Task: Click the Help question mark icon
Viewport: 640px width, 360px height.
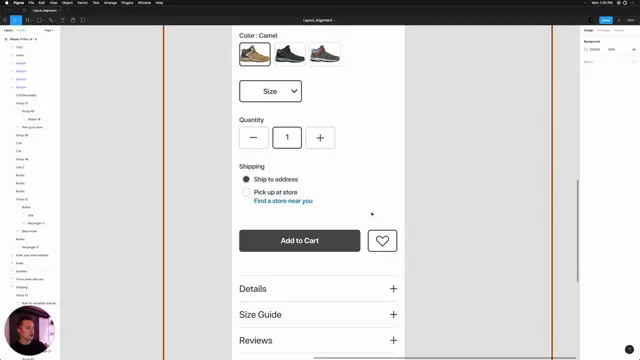Action: click(x=629, y=349)
